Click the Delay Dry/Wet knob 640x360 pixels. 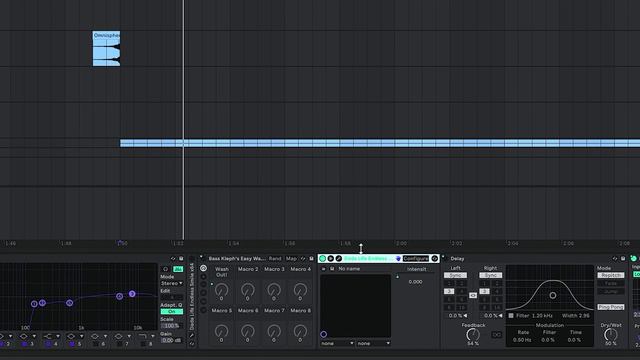coord(611,335)
